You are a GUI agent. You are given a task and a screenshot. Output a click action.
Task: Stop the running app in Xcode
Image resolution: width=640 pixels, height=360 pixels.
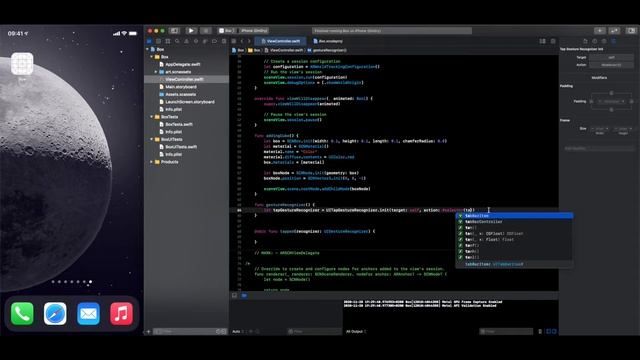click(206, 31)
